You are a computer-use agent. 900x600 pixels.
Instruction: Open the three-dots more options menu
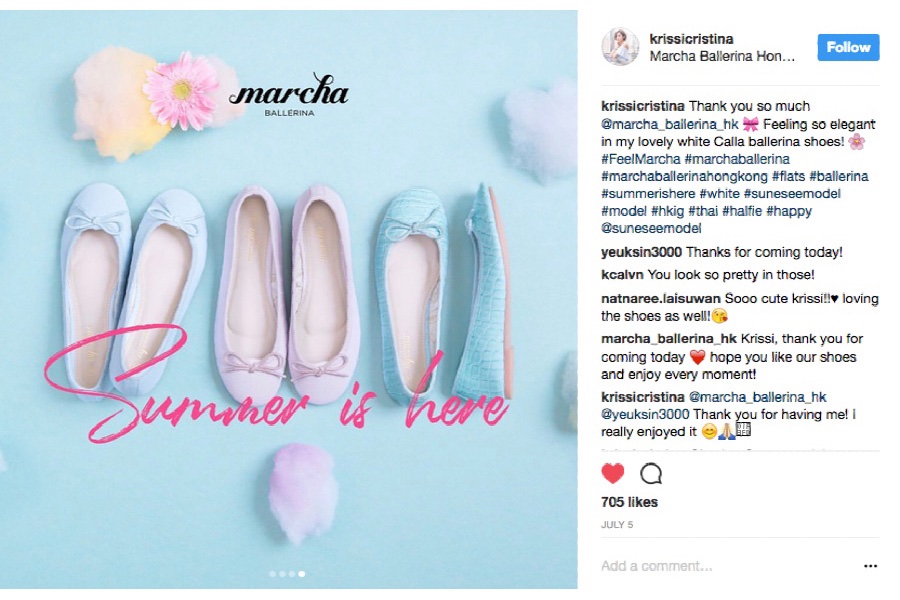coord(870,566)
